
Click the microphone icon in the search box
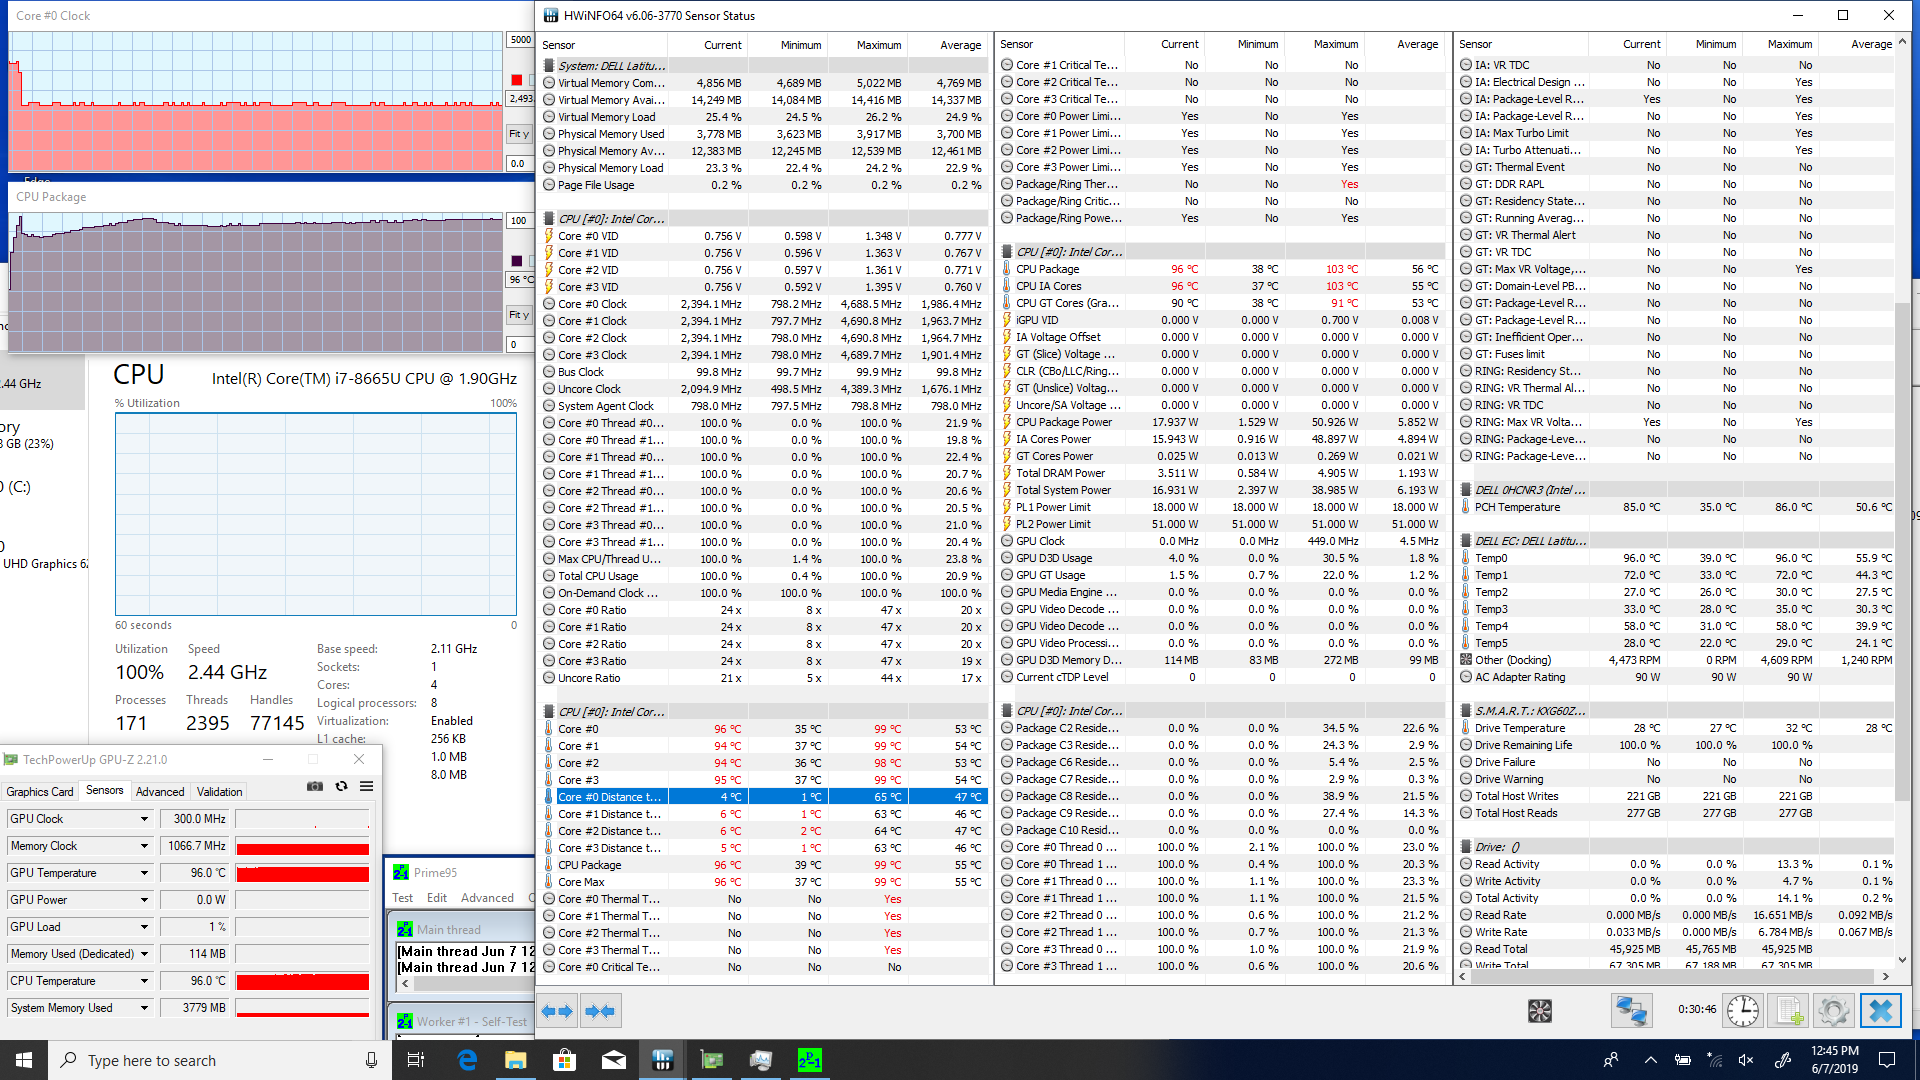(x=371, y=1060)
